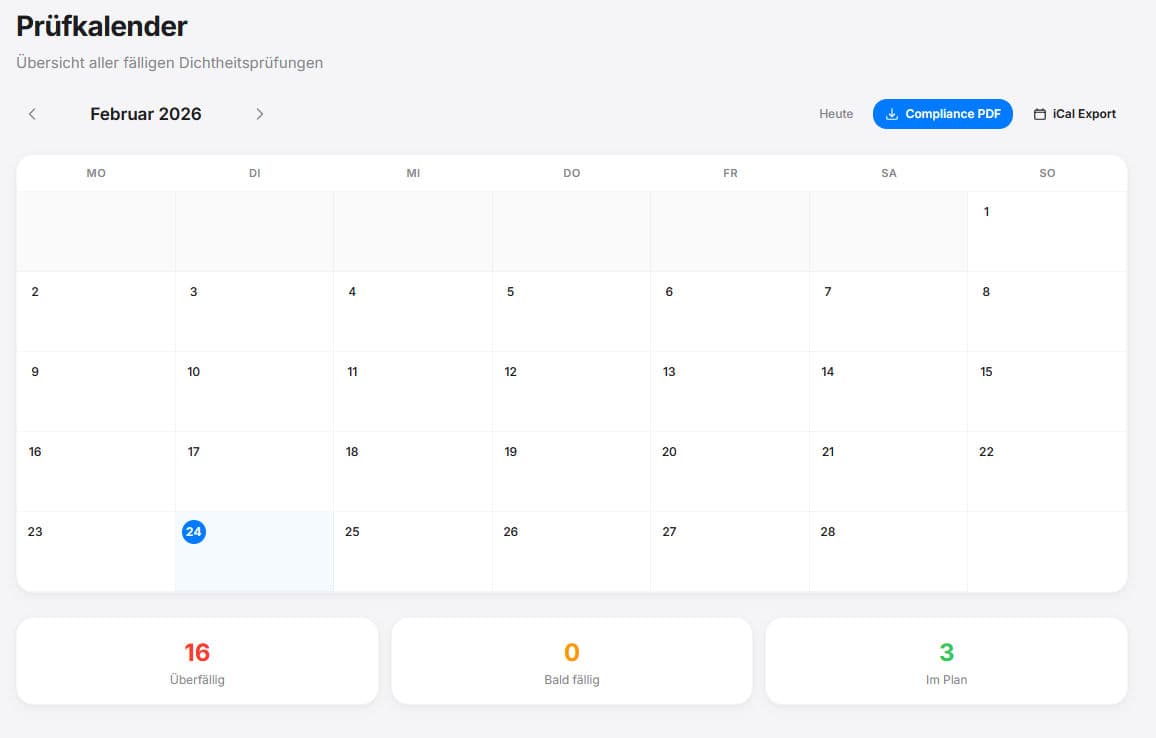The height and width of the screenshot is (738, 1156).
Task: Select day 9 in the calendar
Action: pyautogui.click(x=96, y=391)
